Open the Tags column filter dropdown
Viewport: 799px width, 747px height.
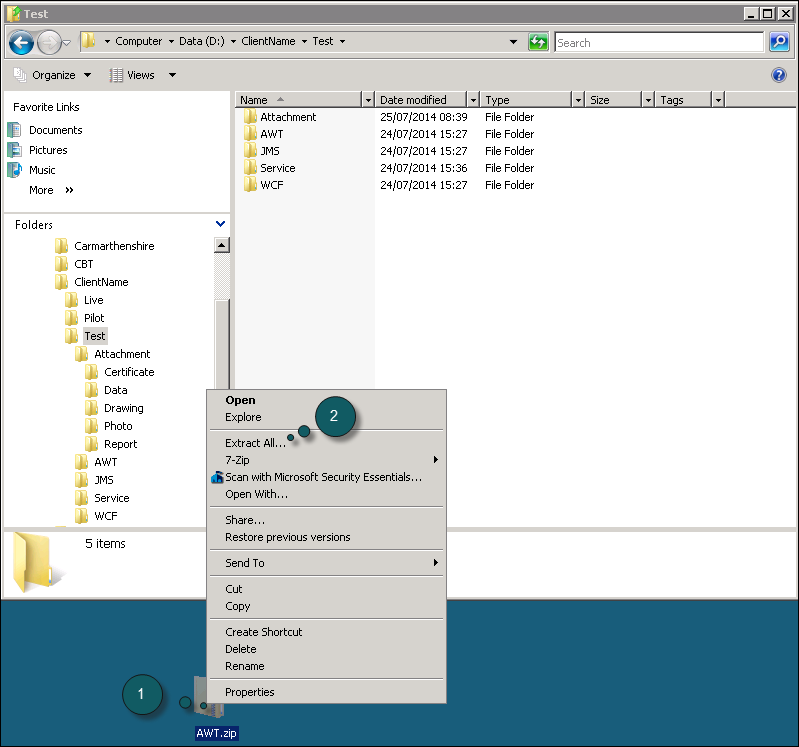point(718,100)
